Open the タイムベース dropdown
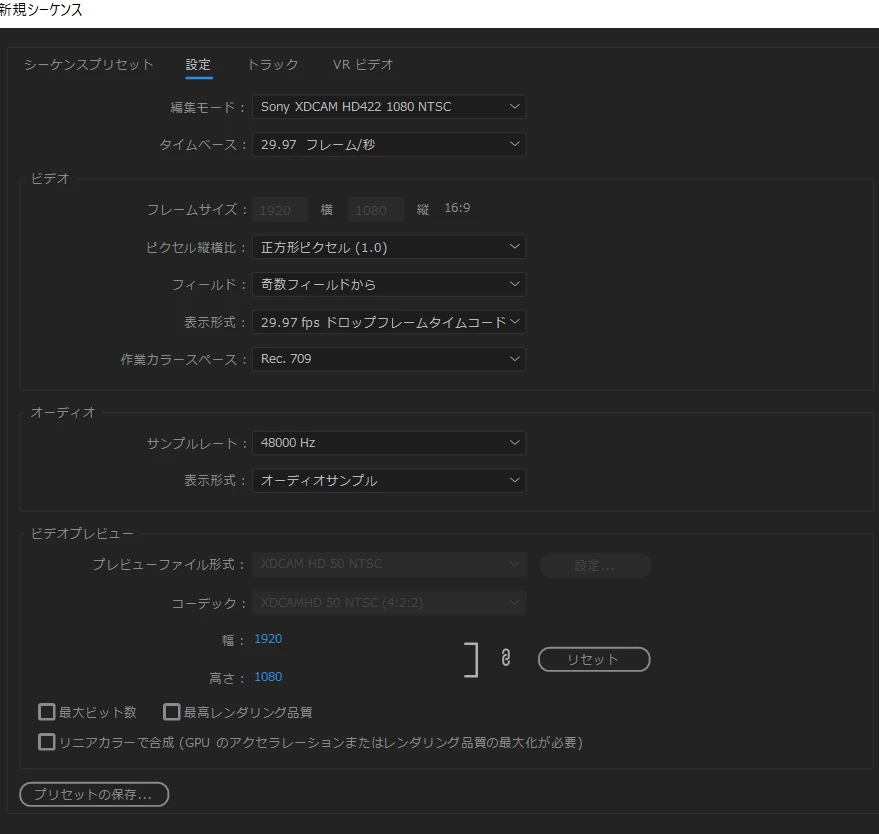This screenshot has height=834, width=879. (x=389, y=144)
